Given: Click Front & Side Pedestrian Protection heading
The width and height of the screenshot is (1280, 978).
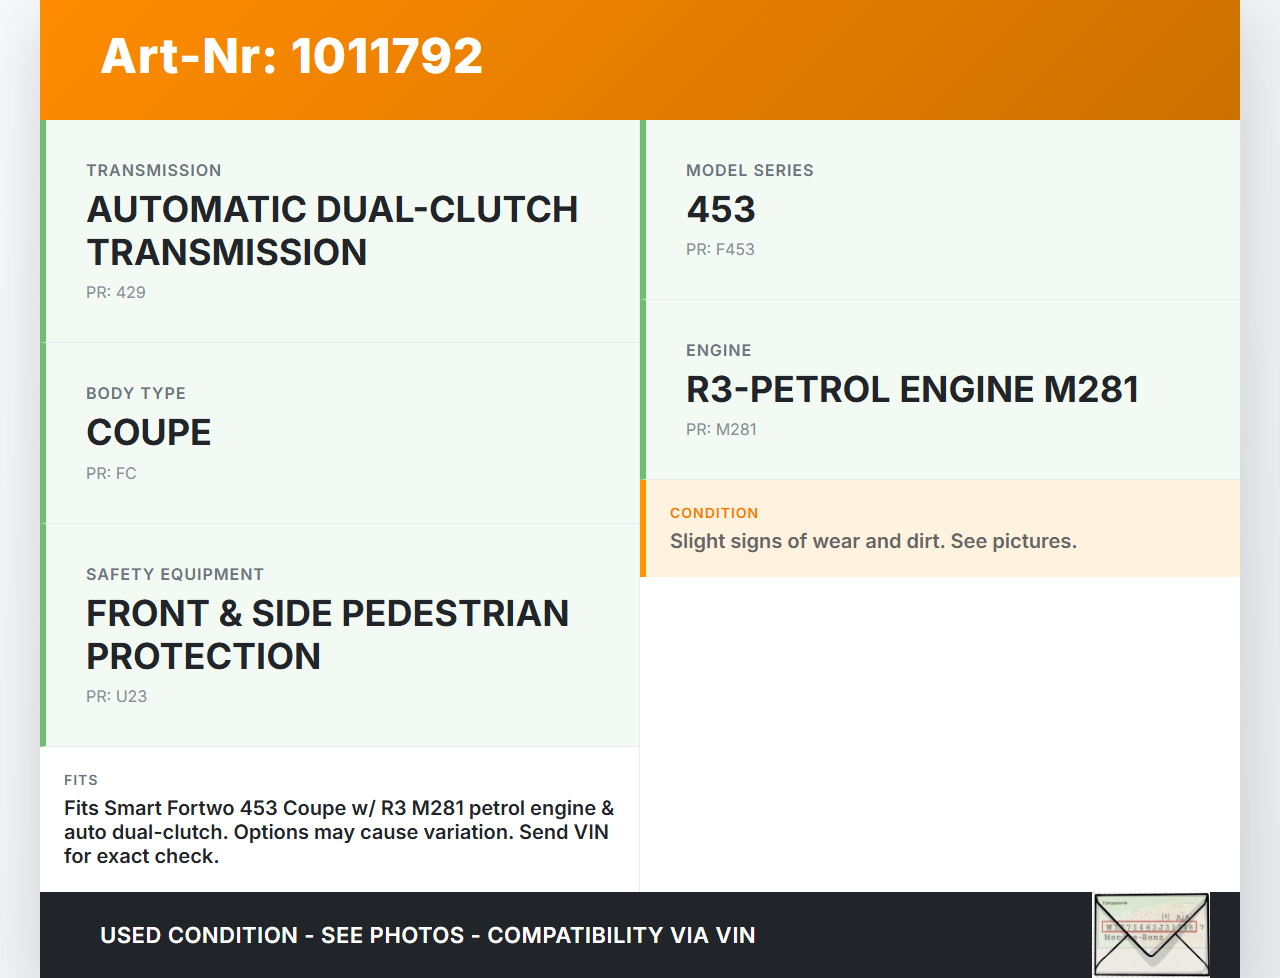Looking at the screenshot, I should [x=327, y=635].
